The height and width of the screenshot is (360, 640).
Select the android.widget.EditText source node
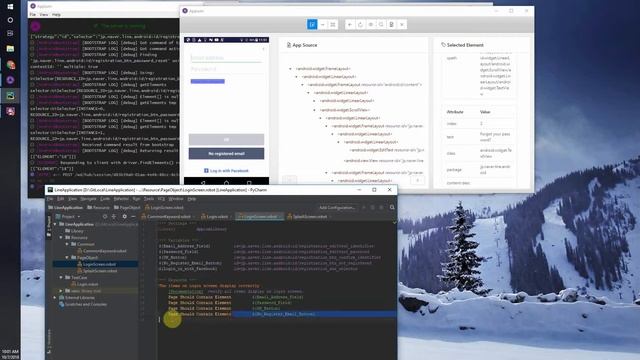coord(386,150)
